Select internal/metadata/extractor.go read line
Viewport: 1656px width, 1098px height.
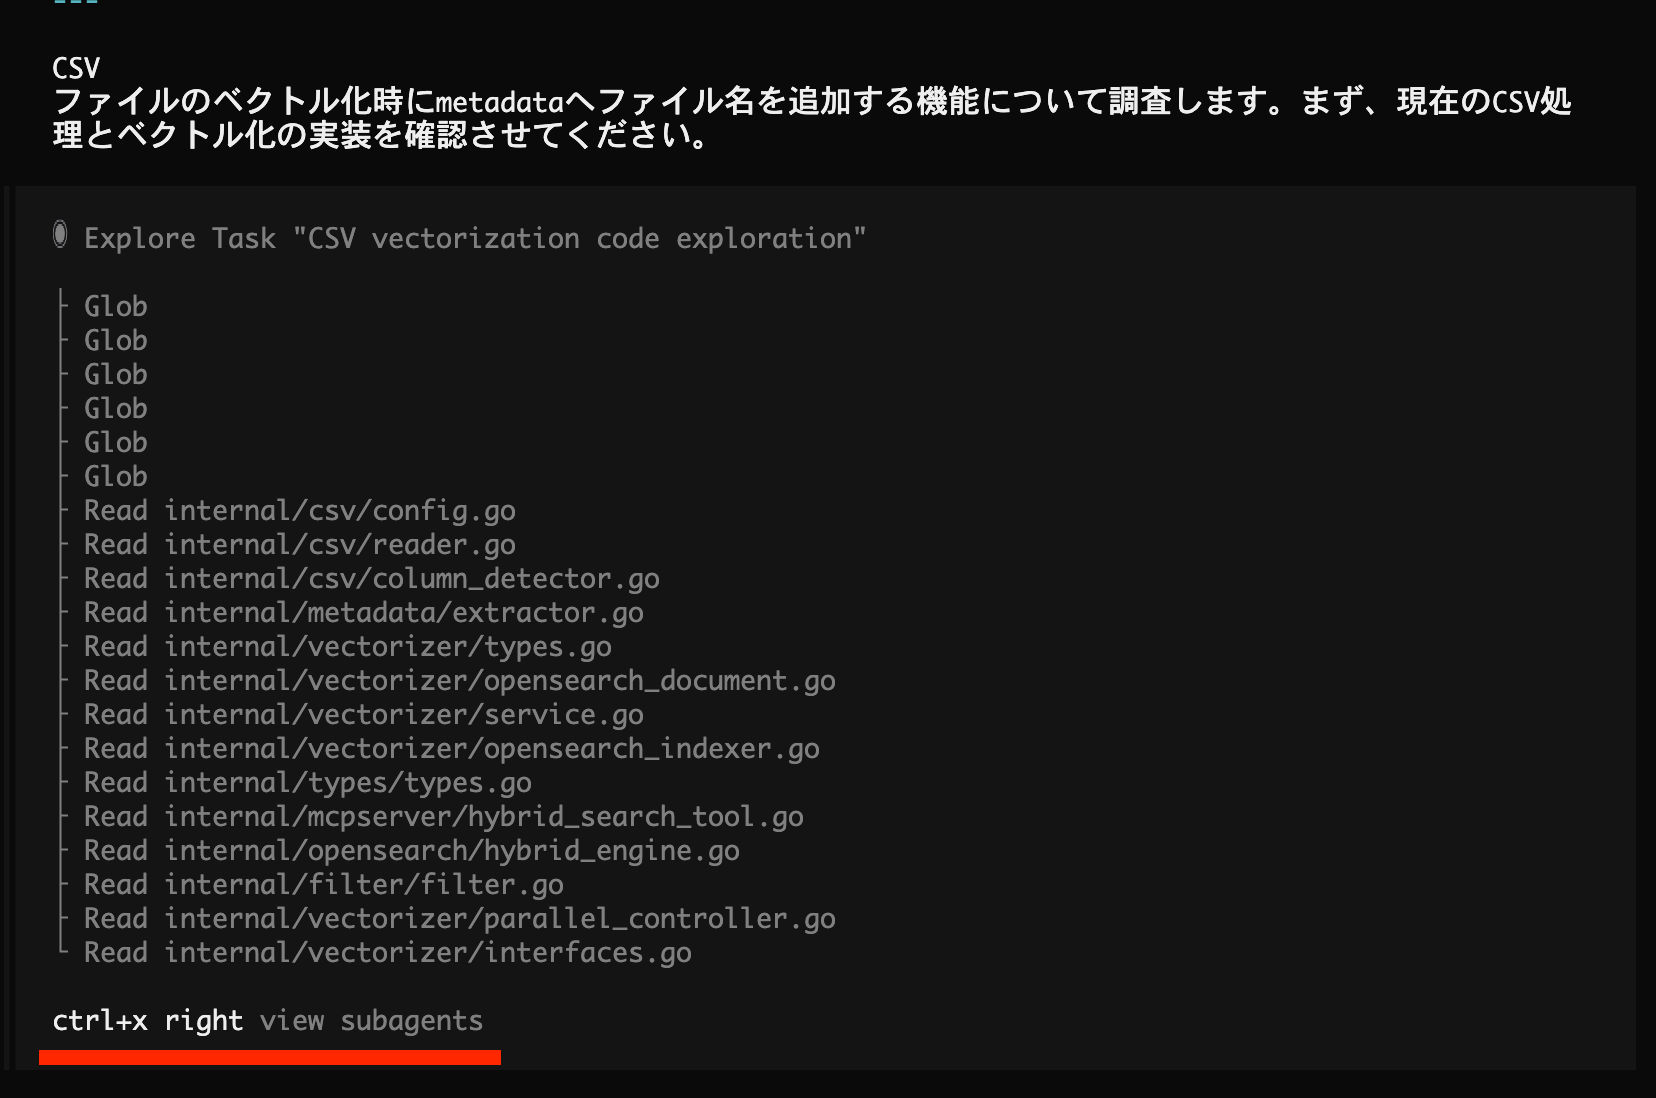click(x=363, y=612)
